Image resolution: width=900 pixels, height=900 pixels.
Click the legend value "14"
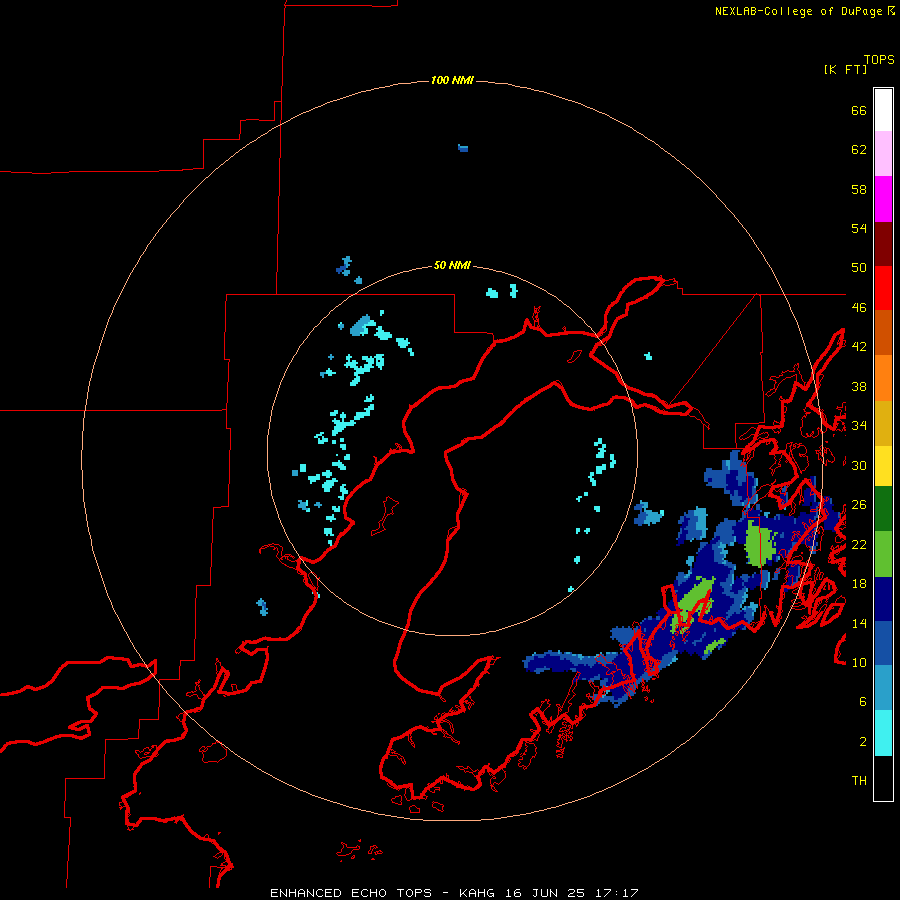click(859, 623)
